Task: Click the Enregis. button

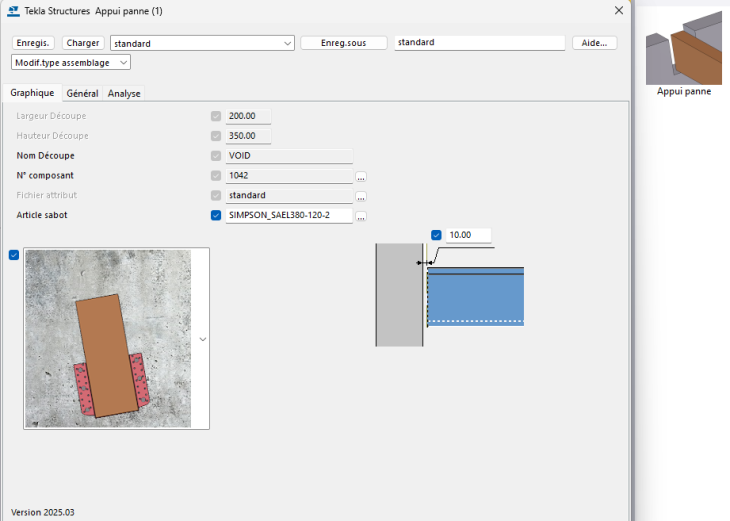Action: tap(34, 43)
